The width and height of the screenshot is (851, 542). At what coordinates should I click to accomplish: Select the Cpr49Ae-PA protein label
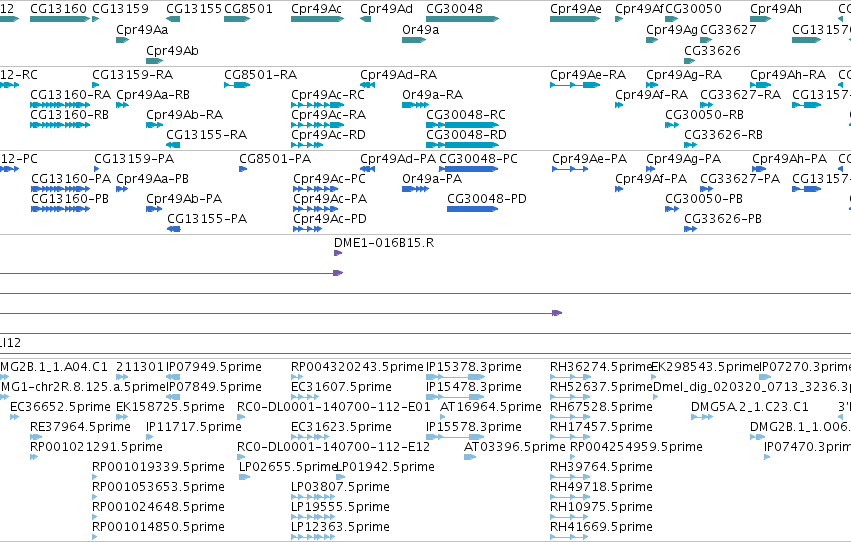tap(589, 159)
